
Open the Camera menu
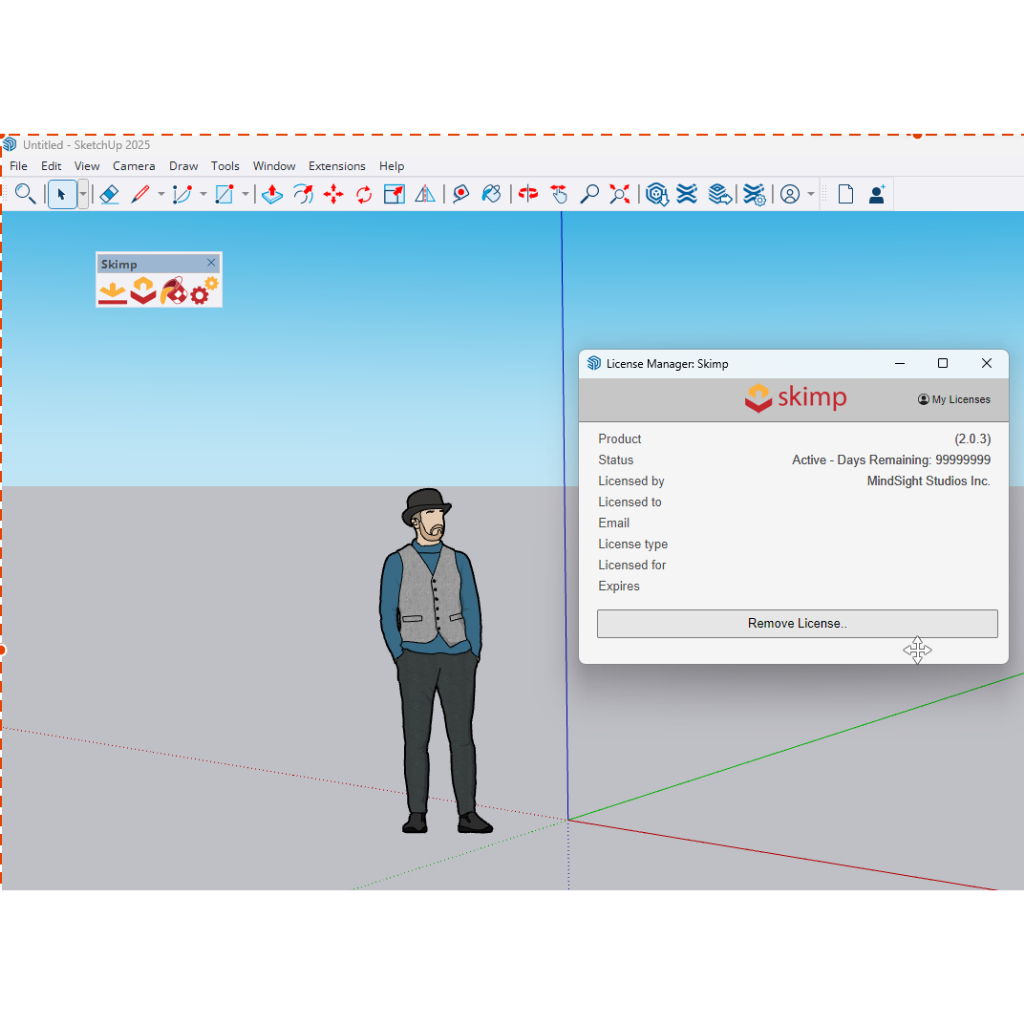point(134,166)
